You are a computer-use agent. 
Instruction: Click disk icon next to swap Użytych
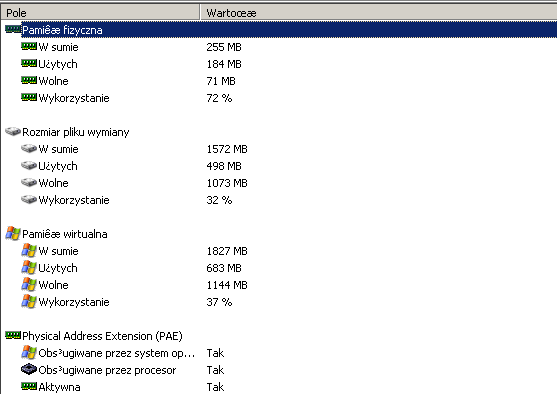(29, 165)
